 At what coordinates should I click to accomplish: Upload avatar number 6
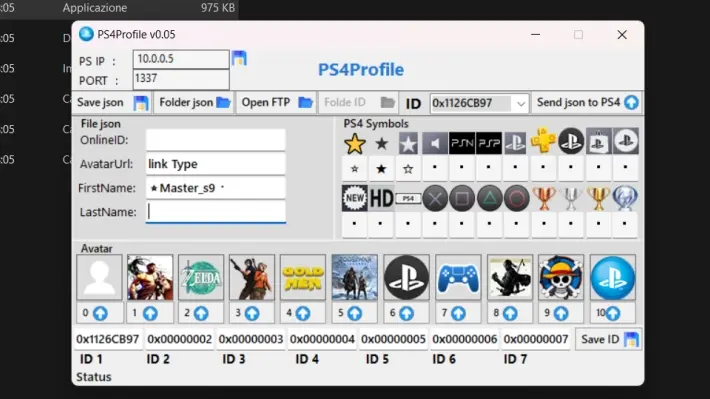coord(407,313)
